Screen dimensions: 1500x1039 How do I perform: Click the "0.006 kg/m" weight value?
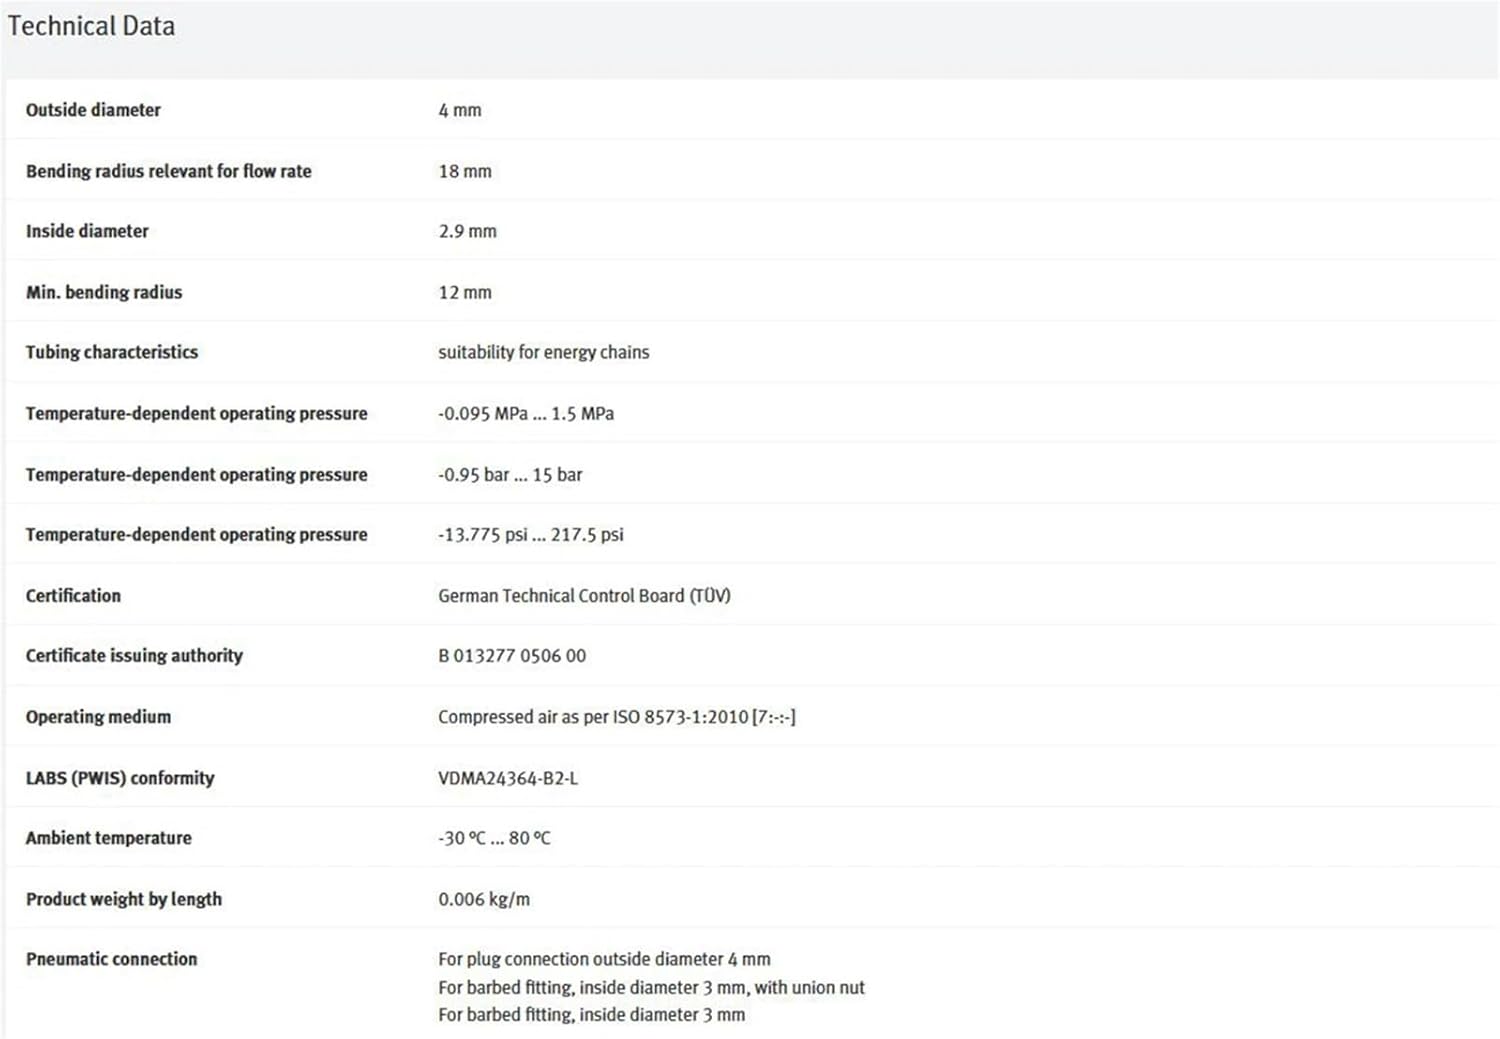tap(484, 898)
